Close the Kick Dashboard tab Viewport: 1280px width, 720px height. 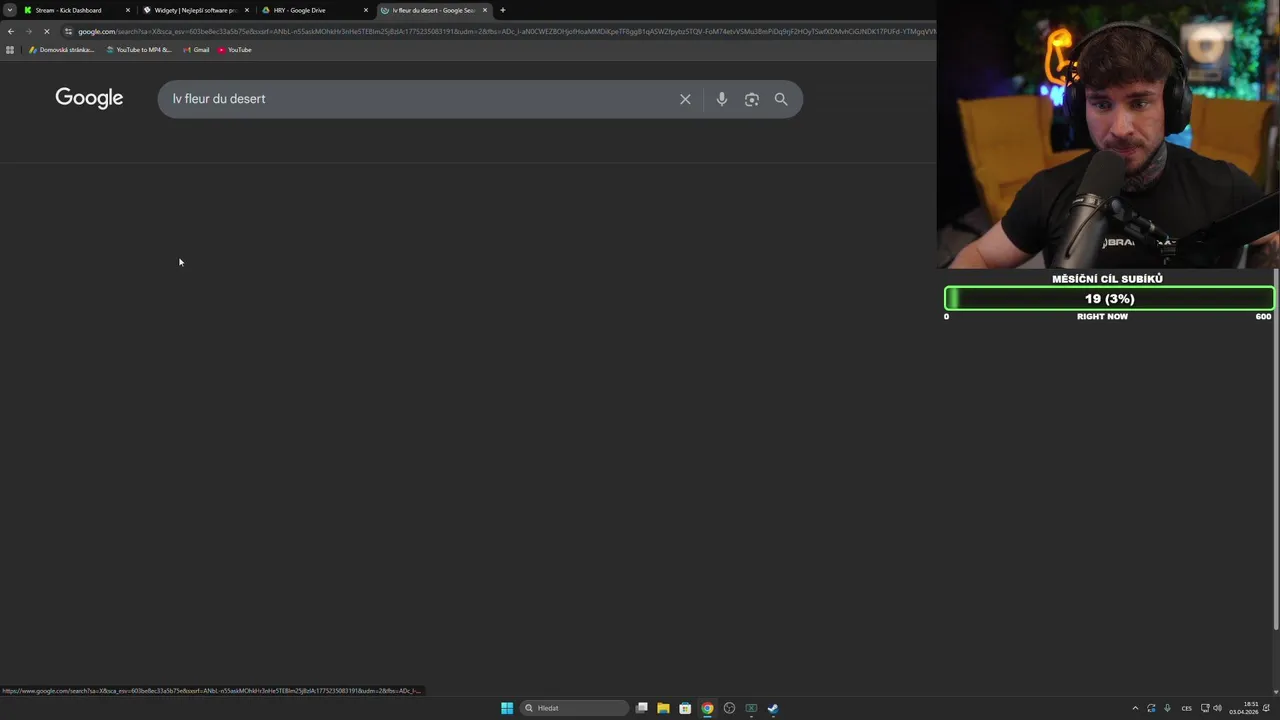click(x=128, y=10)
